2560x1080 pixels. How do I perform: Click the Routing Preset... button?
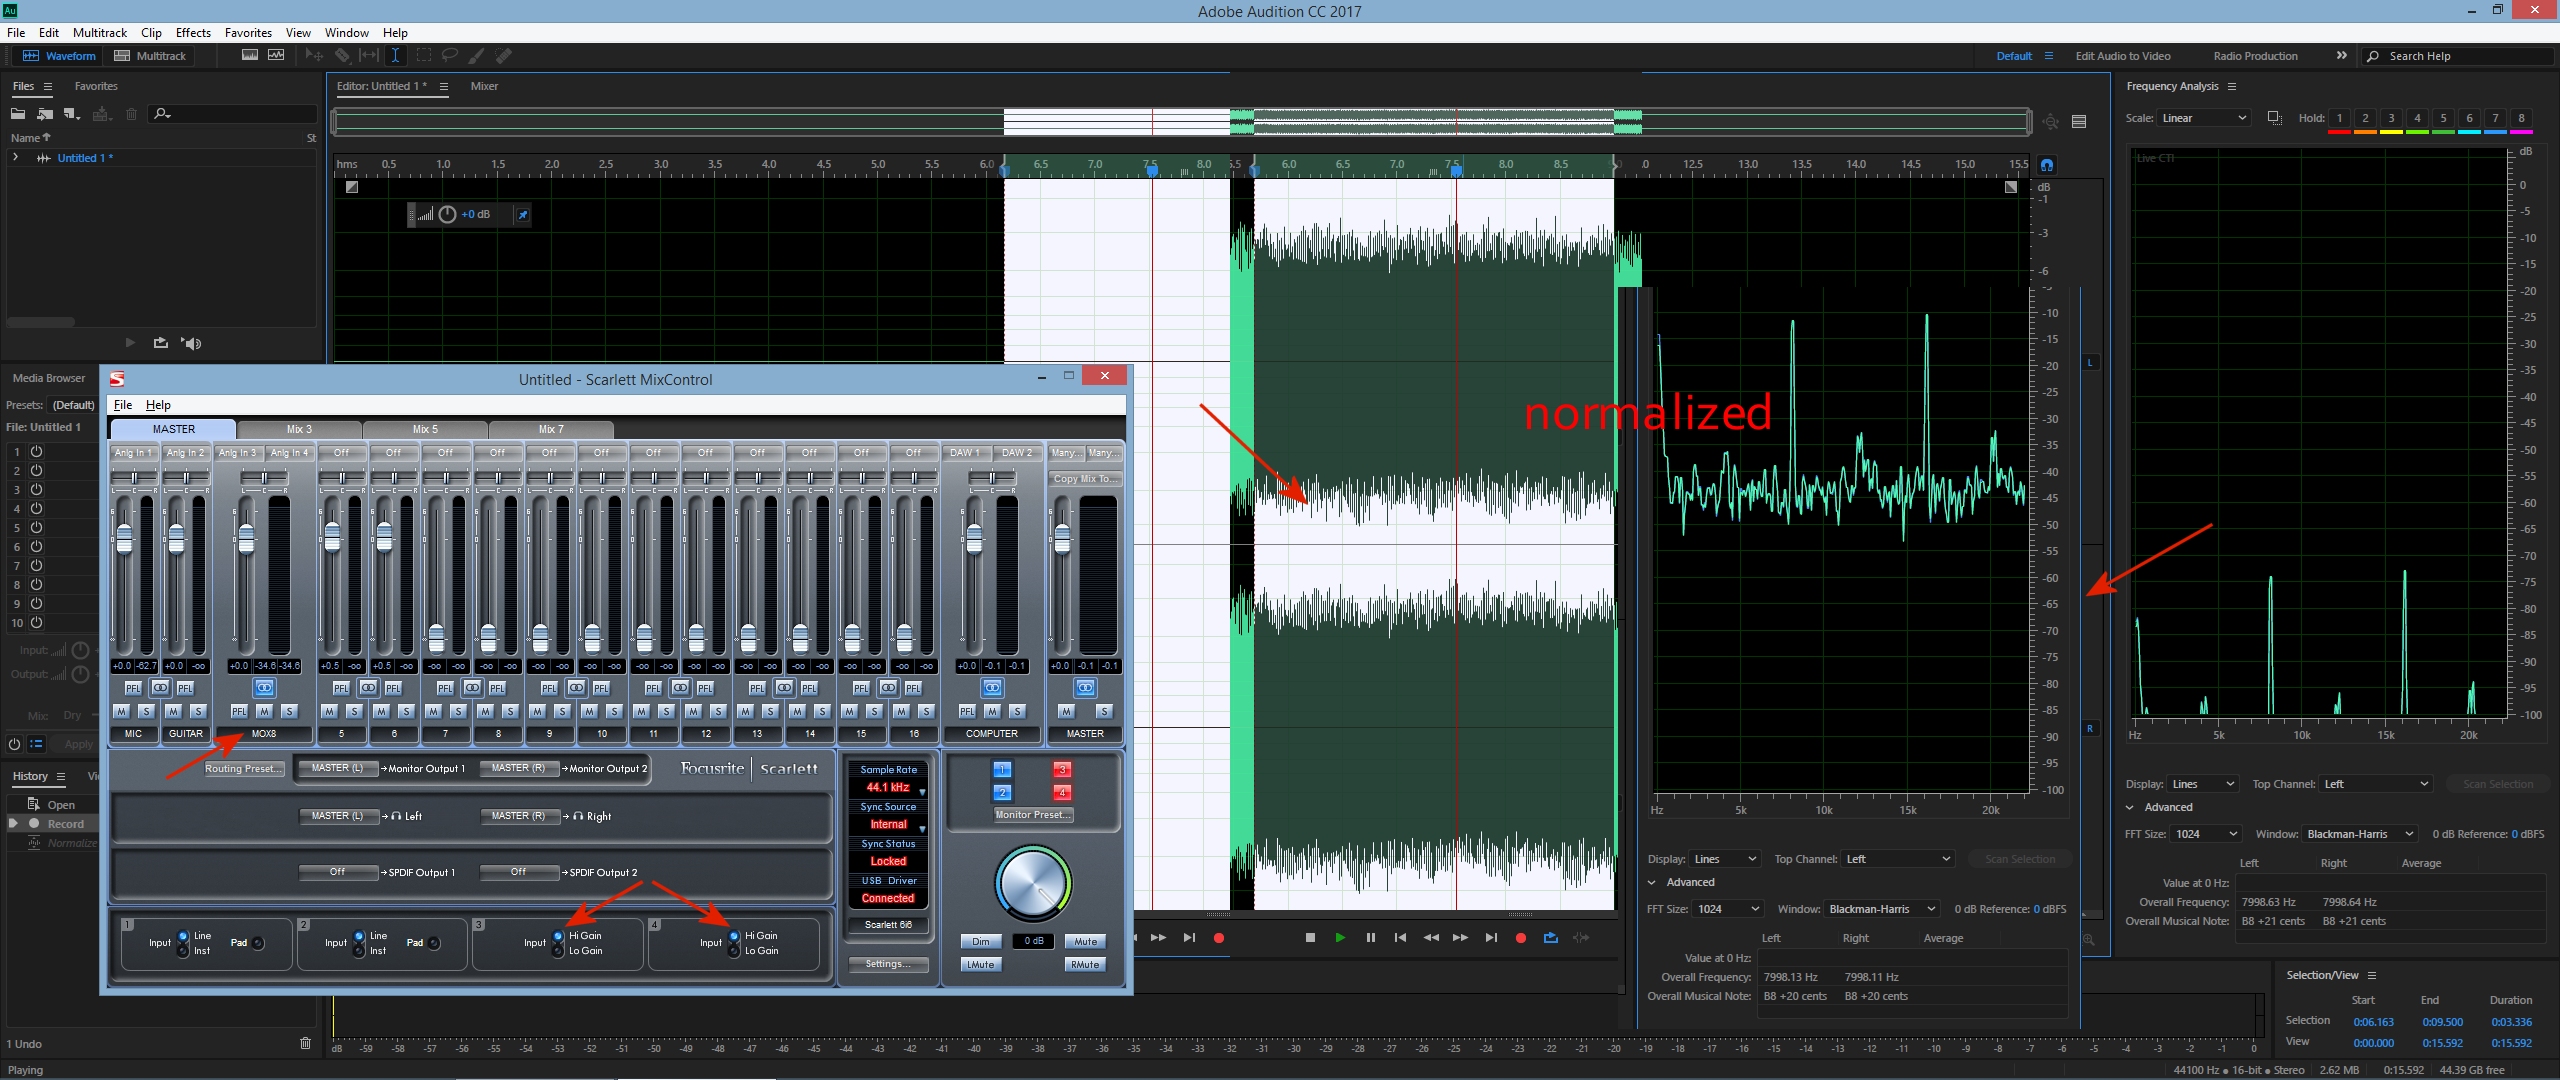click(x=244, y=769)
